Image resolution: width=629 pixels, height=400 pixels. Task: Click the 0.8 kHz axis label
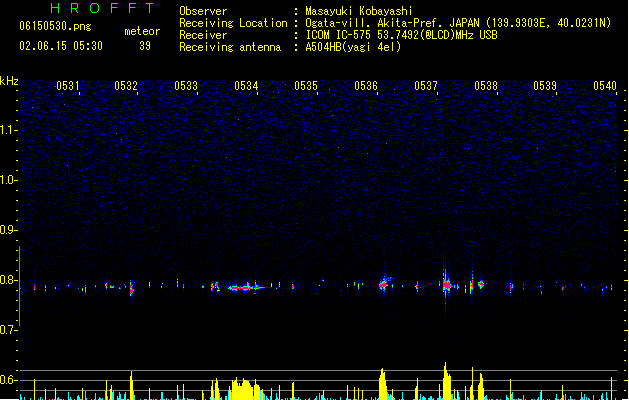pos(8,280)
